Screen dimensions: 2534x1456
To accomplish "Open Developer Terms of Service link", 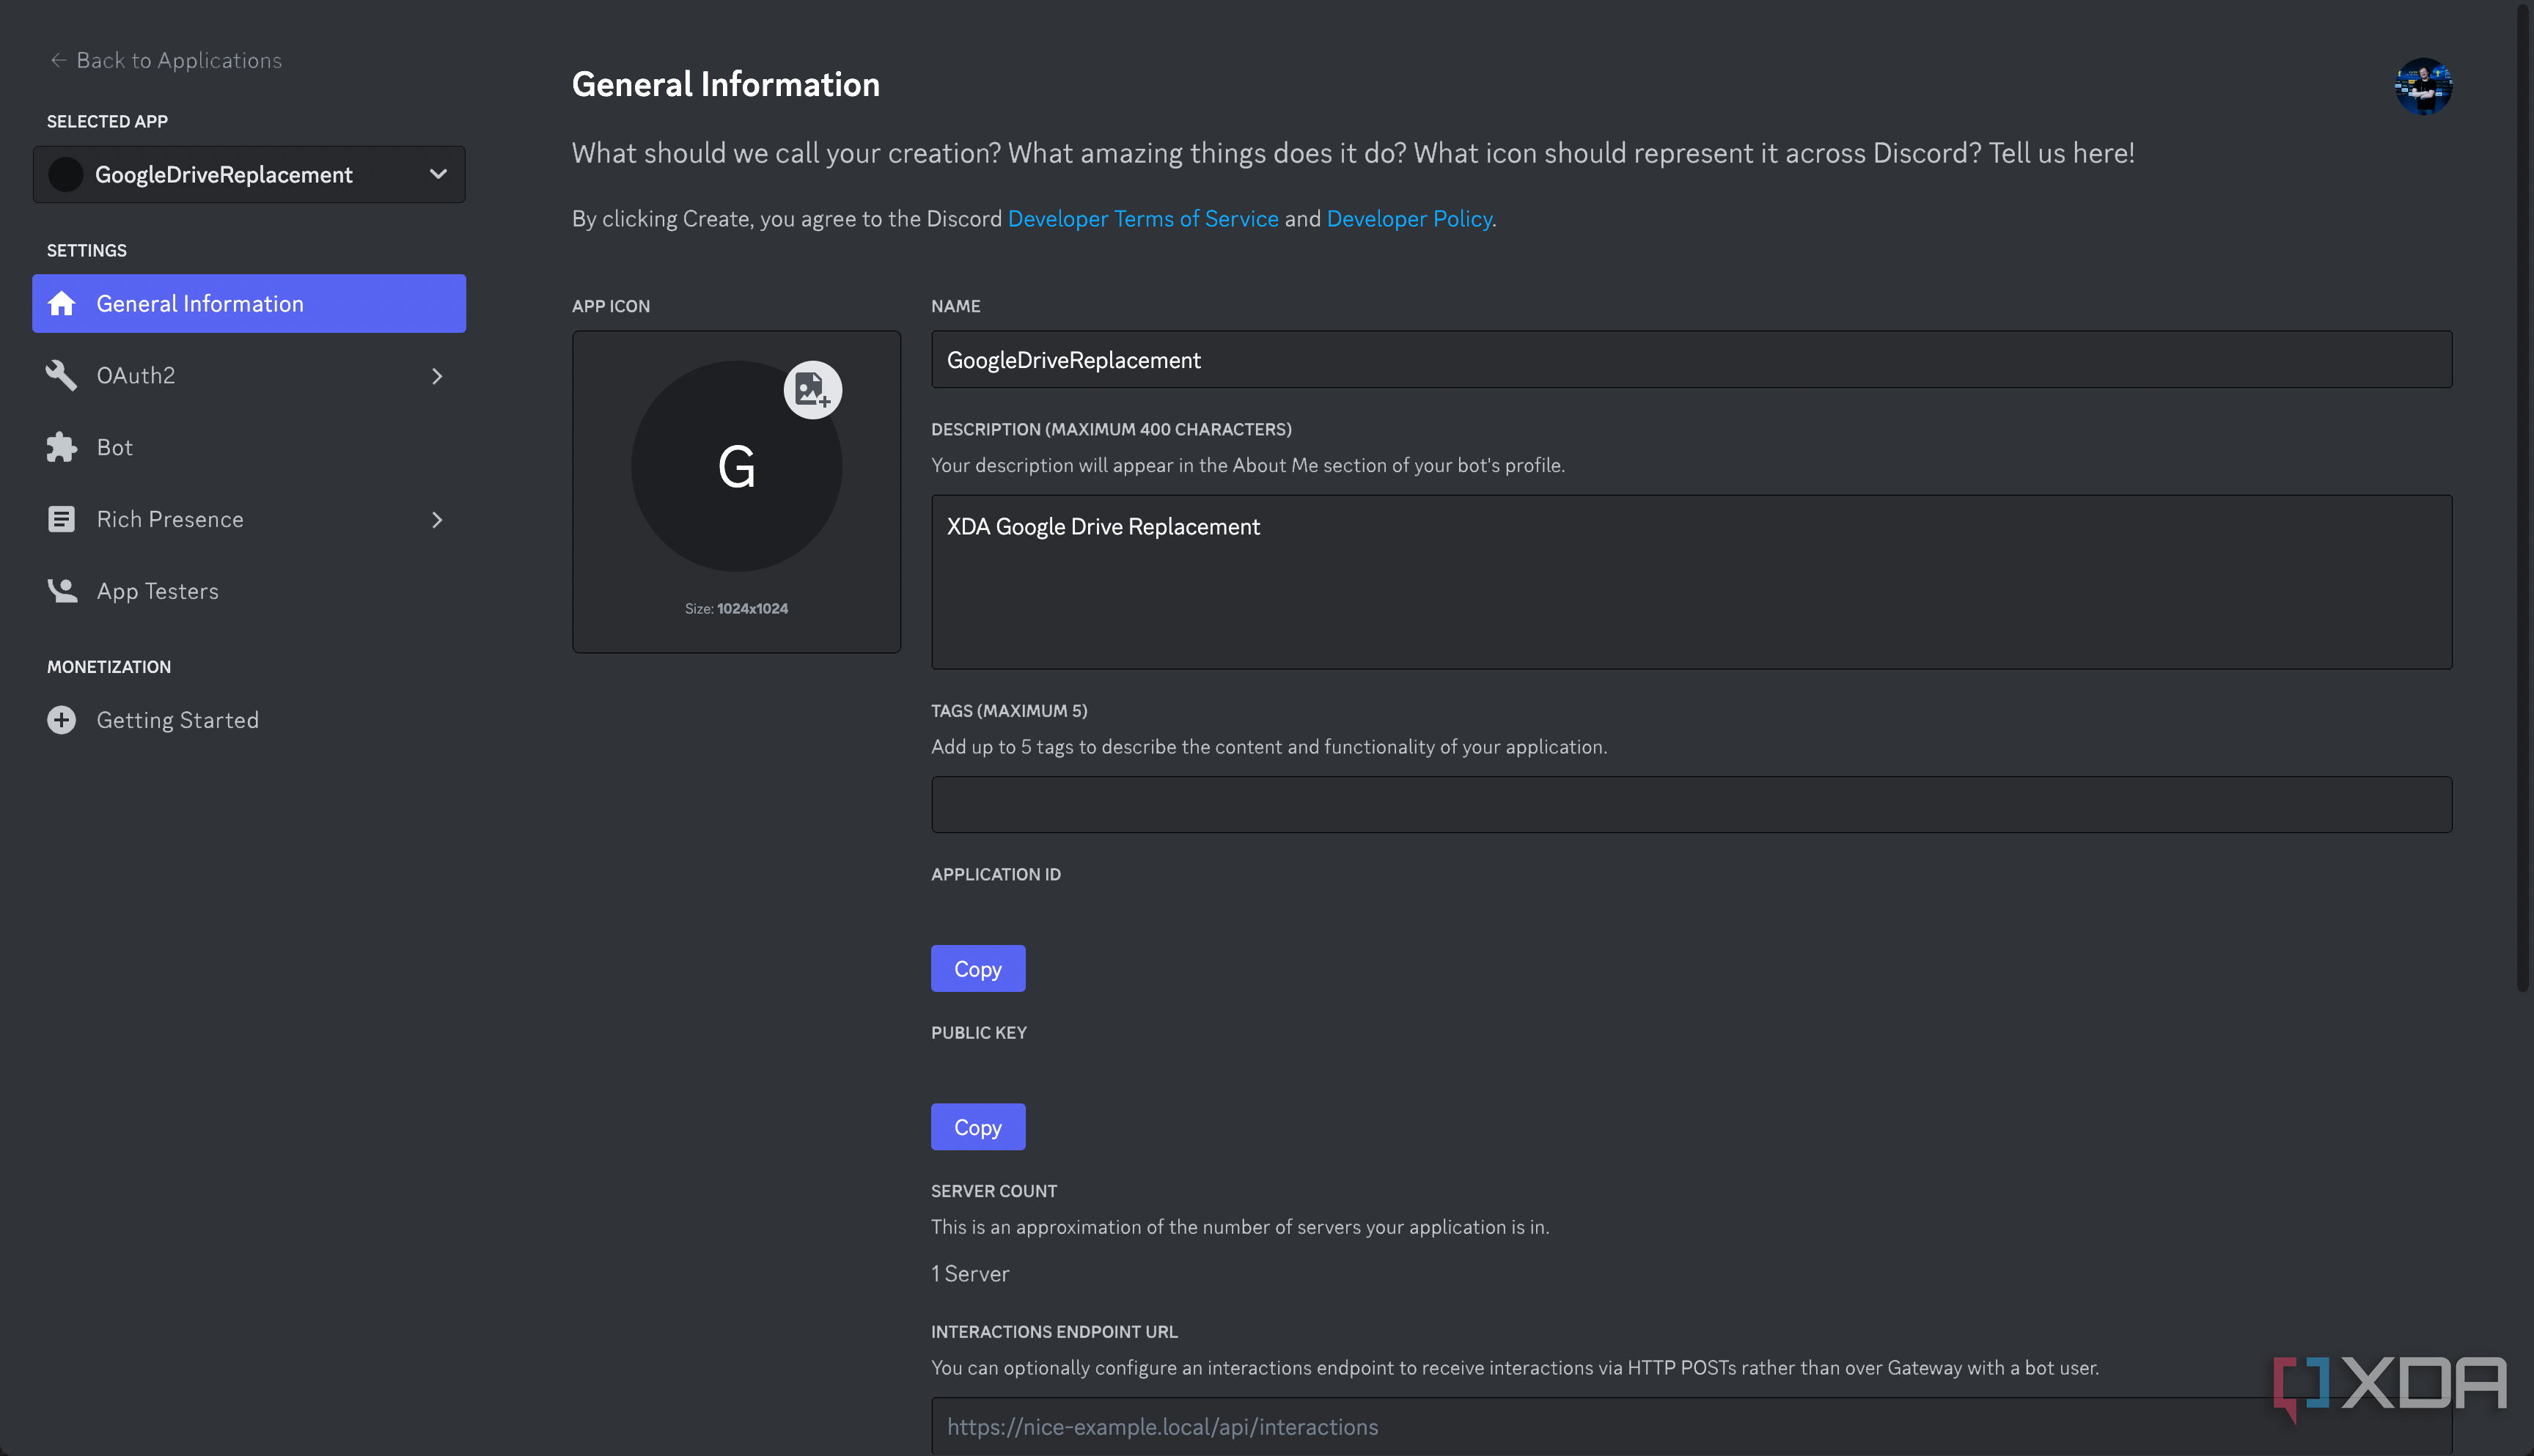I will (1142, 219).
